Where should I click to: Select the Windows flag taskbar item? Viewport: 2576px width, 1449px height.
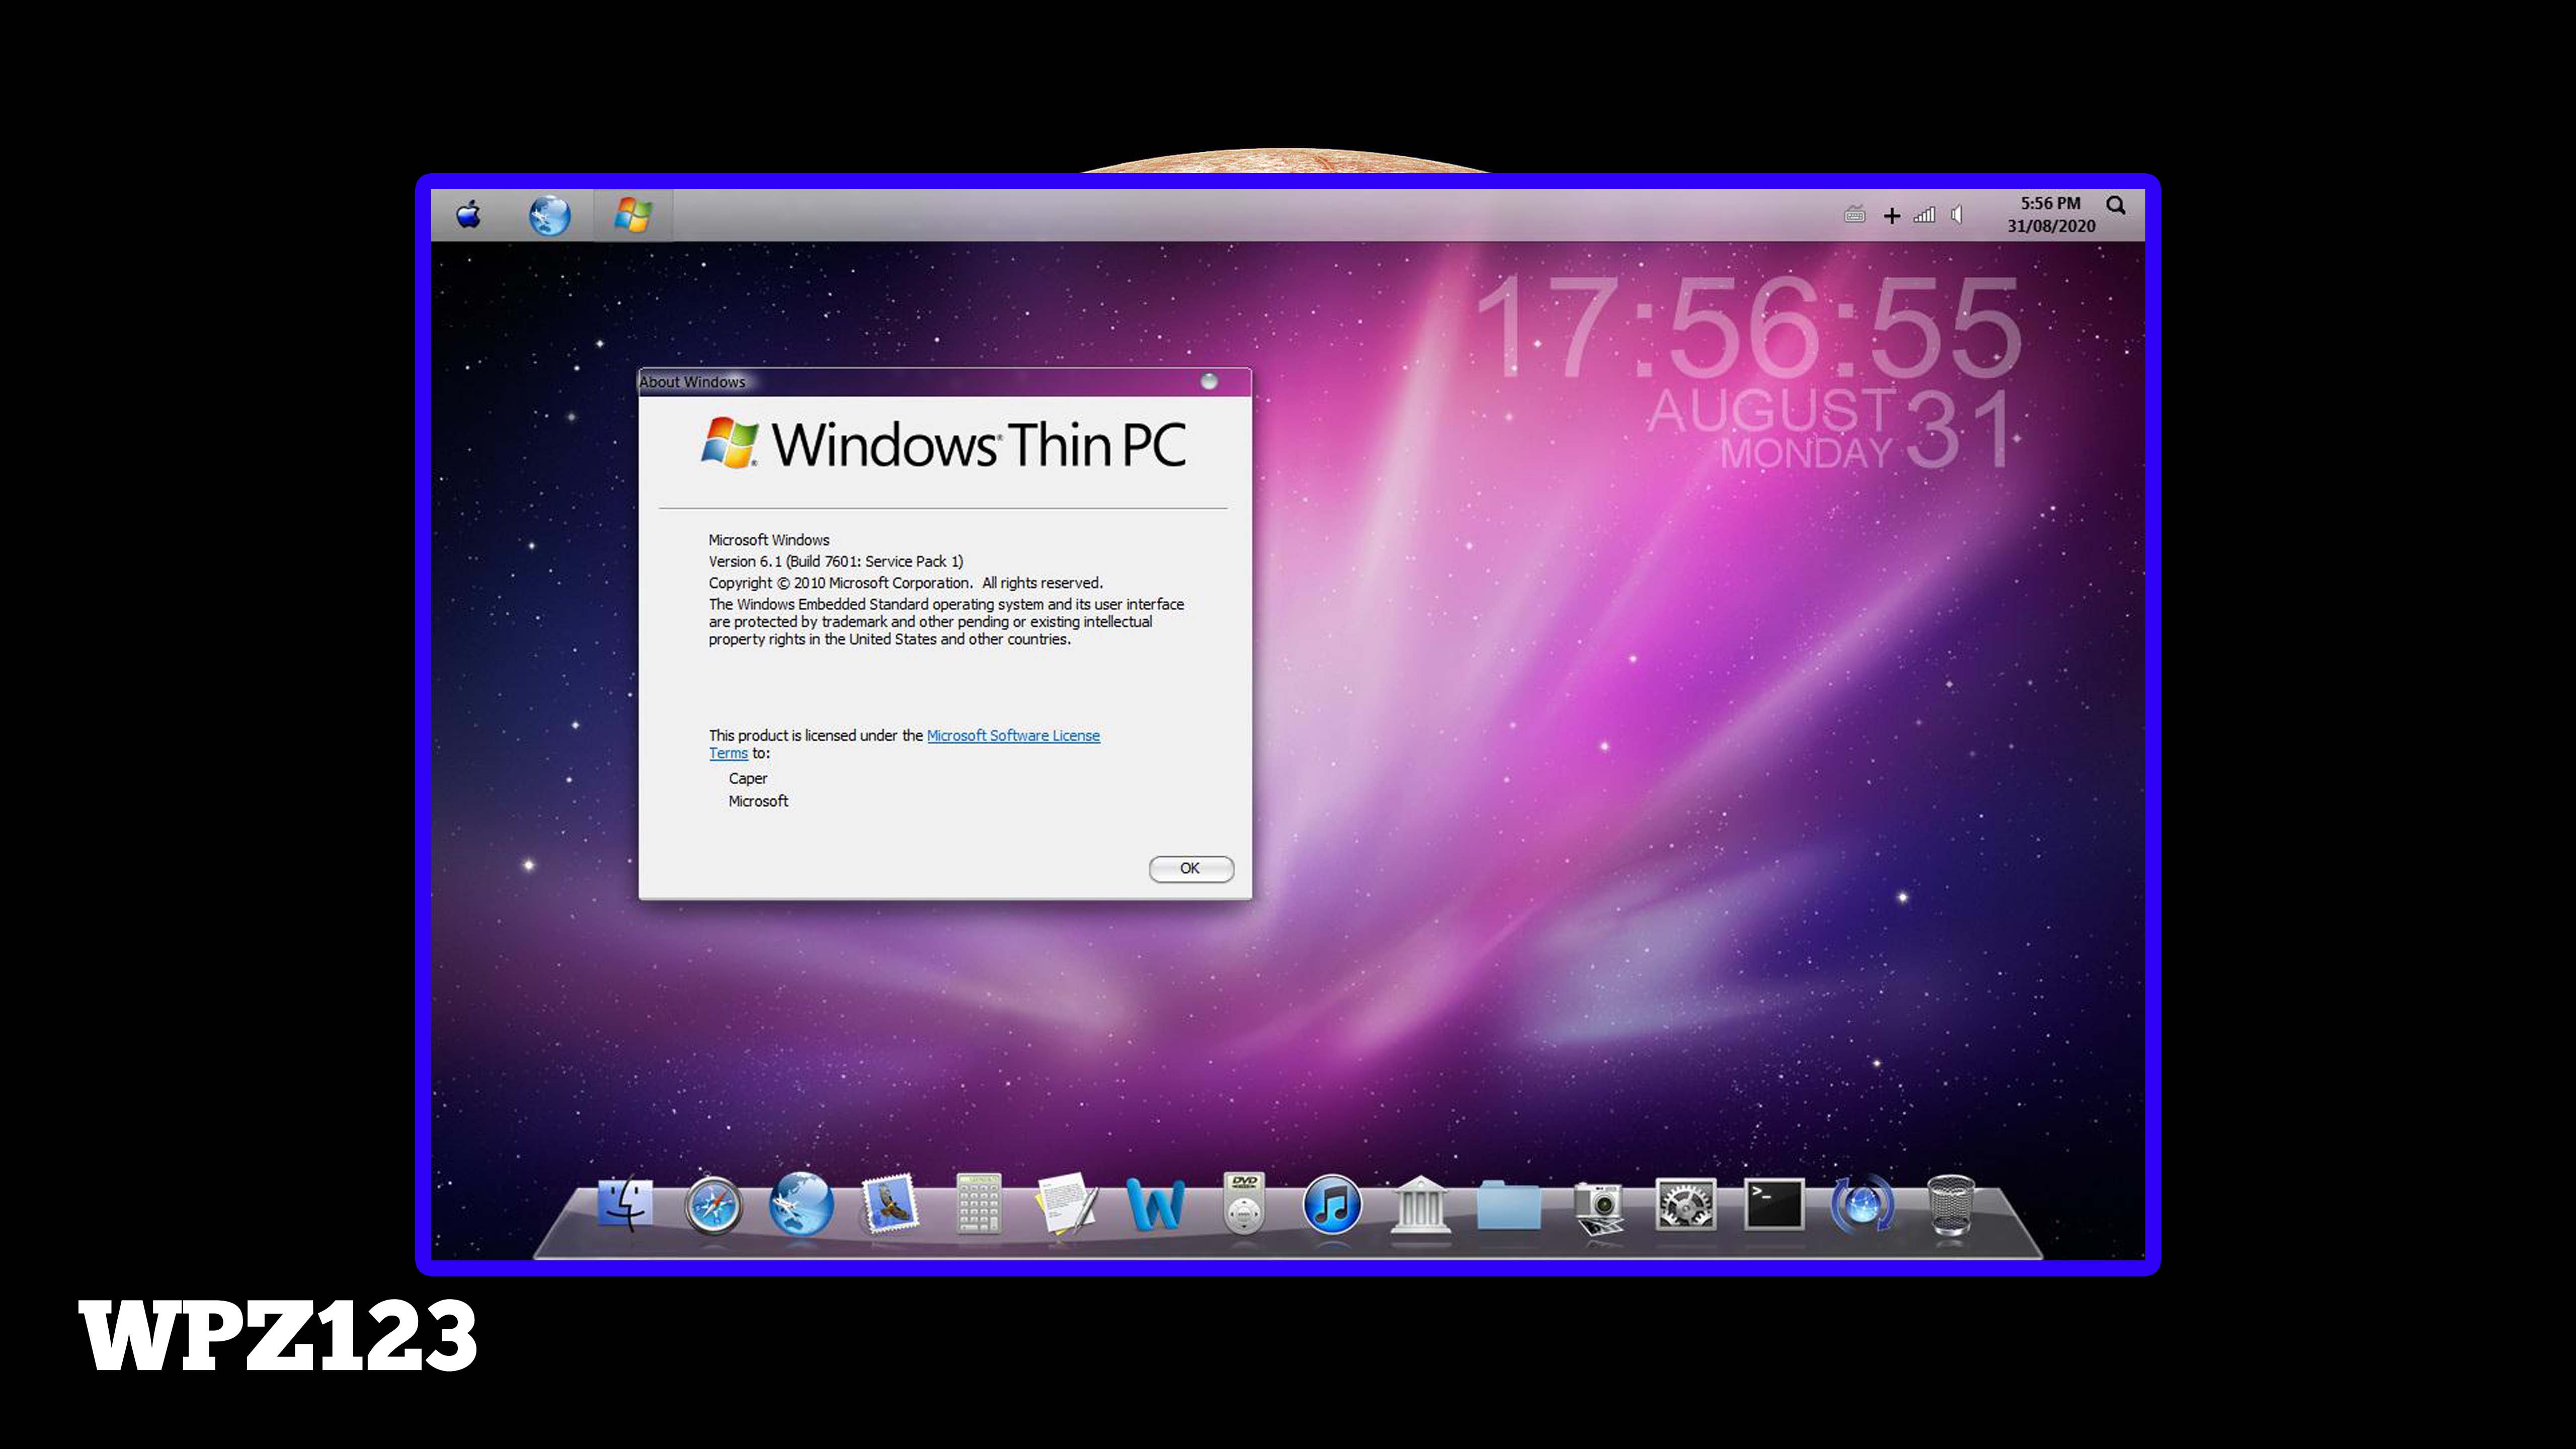coord(632,214)
